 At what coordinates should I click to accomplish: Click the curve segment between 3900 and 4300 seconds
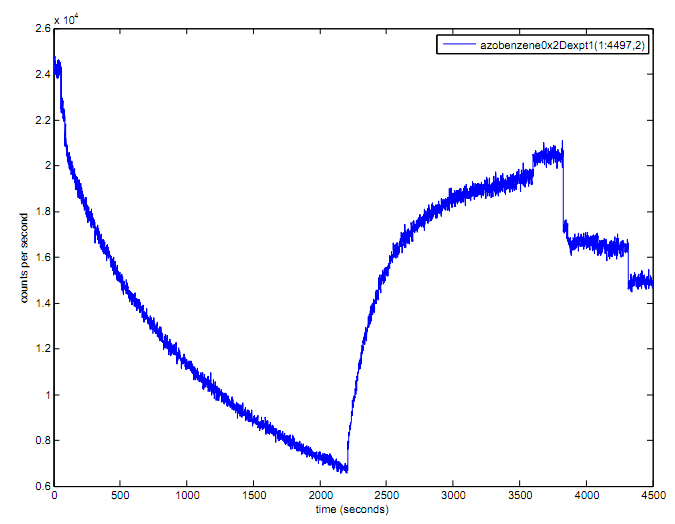598,244
